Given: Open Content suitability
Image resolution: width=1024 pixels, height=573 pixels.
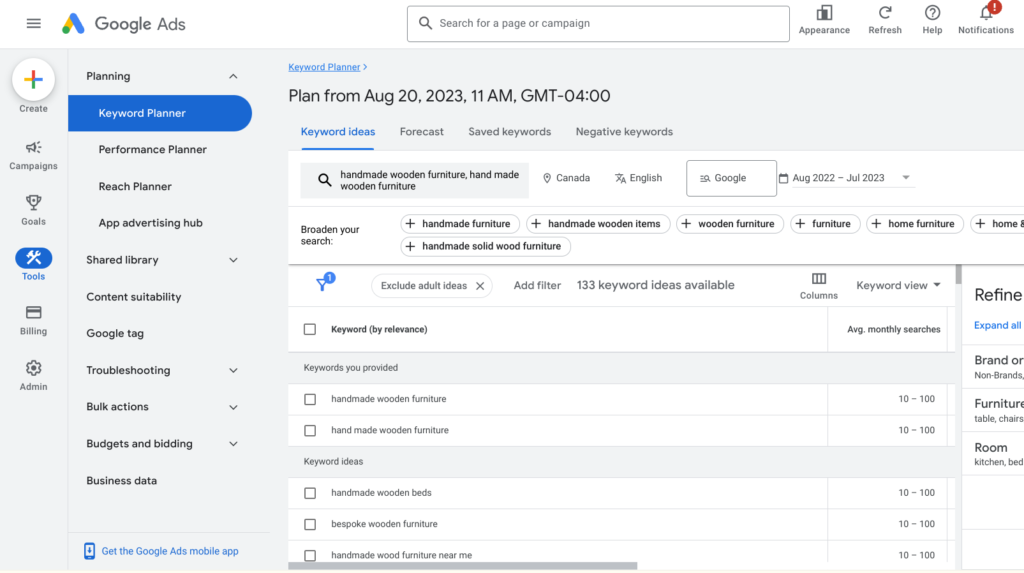Looking at the screenshot, I should pos(134,297).
